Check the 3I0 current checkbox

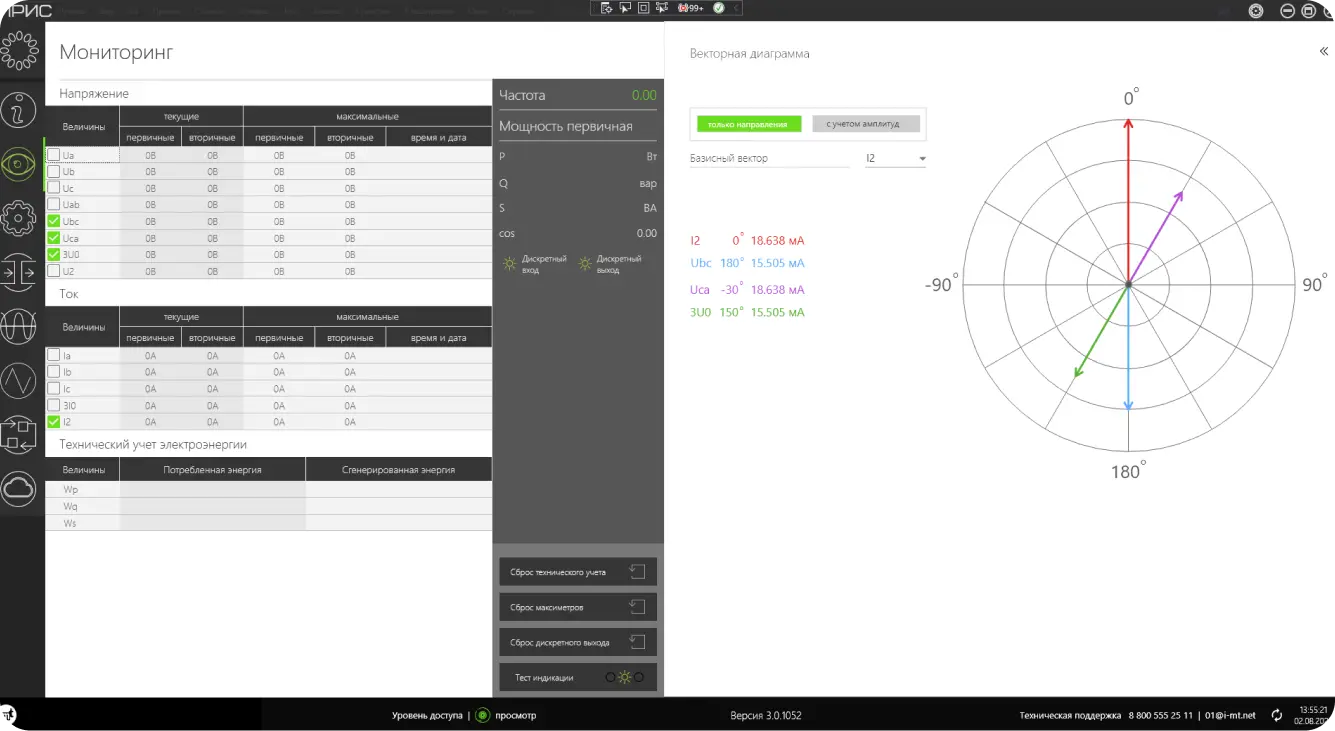[x=54, y=405]
